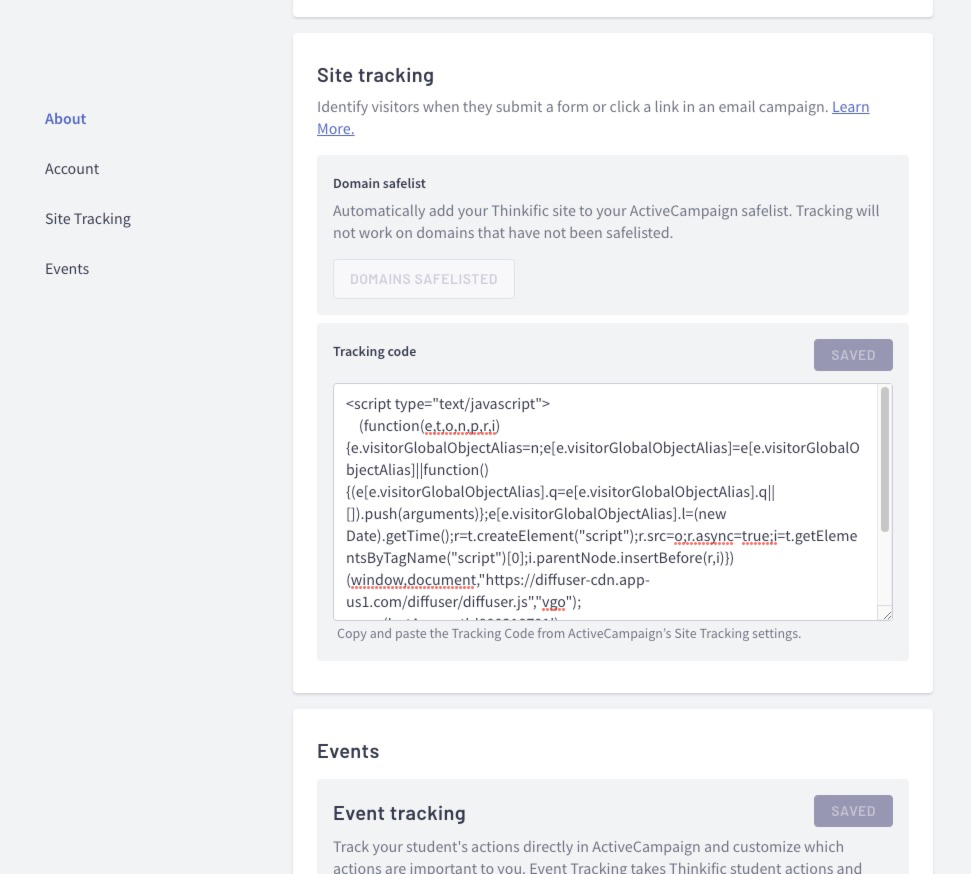Click the Event tracking heading
Screen dimensions: 971x874
pyautogui.click(x=399, y=813)
